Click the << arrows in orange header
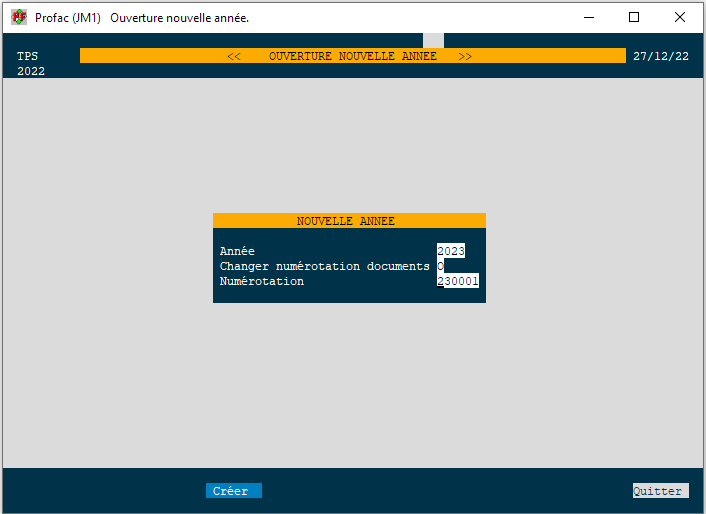Viewport: 706px width, 514px height. (234, 57)
